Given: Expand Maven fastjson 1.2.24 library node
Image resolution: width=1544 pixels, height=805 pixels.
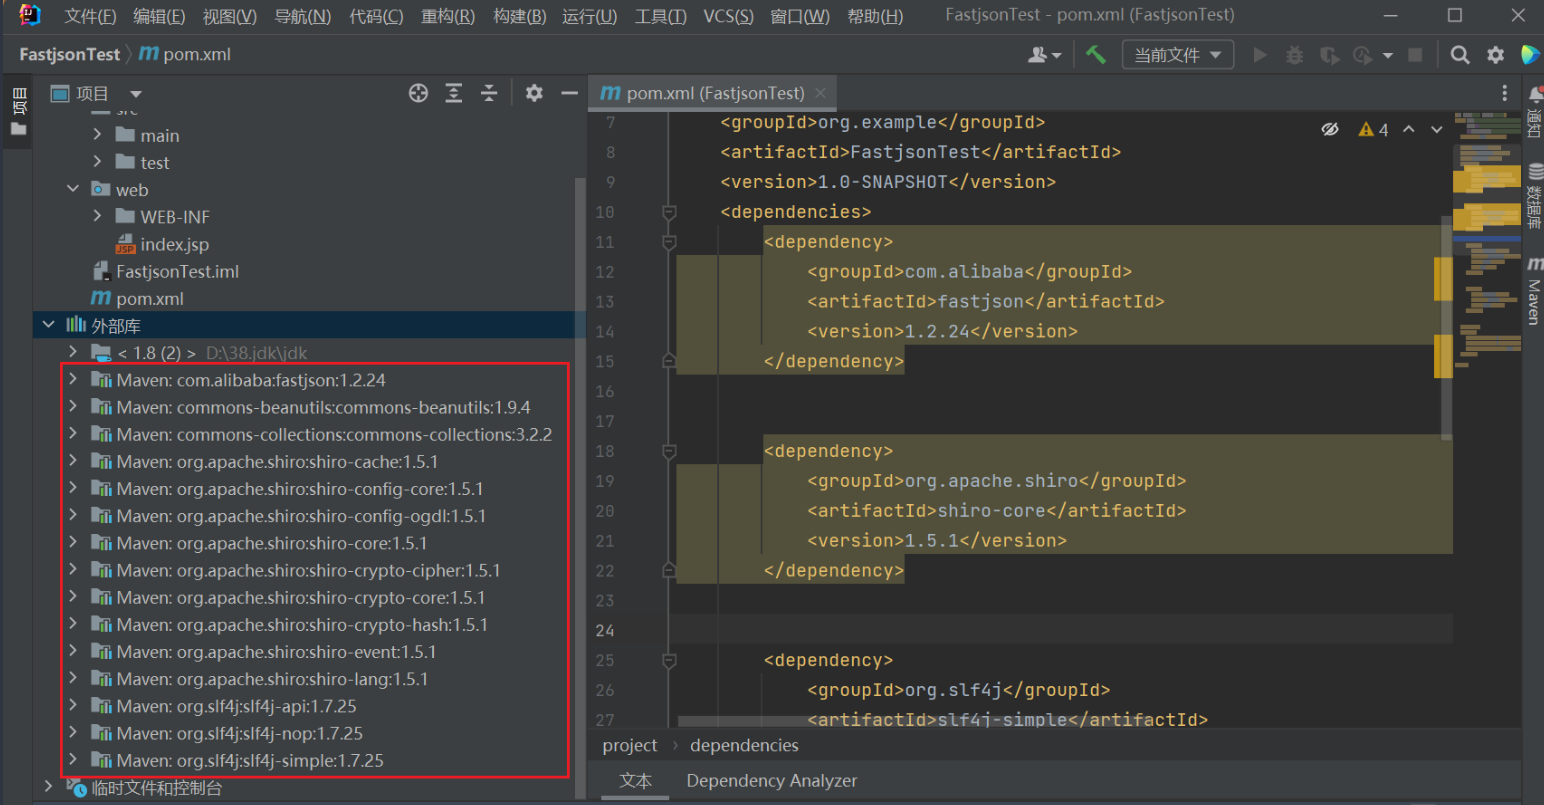Looking at the screenshot, I should coord(73,380).
